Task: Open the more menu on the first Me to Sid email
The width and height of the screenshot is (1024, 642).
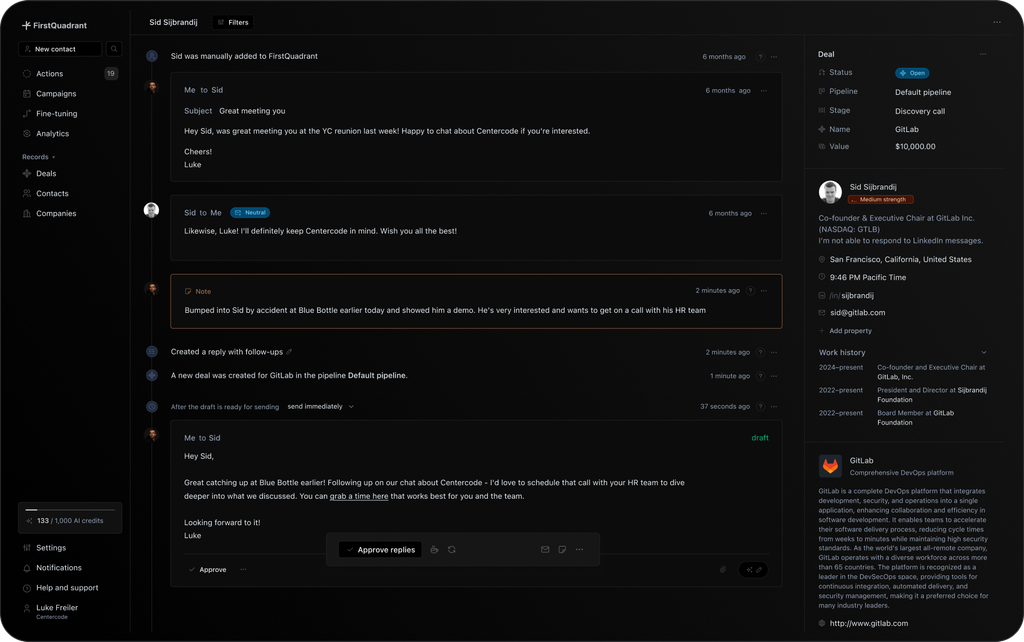Action: 763,91
